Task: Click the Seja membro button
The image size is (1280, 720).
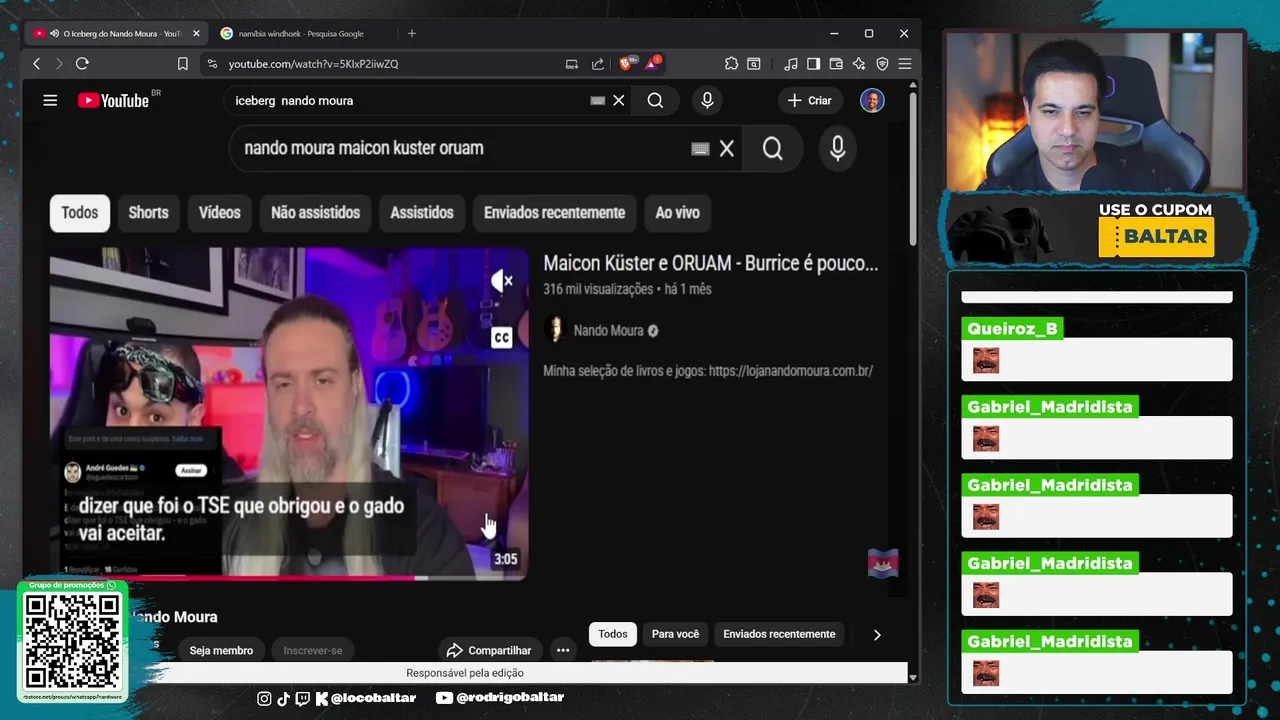Action: click(x=221, y=650)
